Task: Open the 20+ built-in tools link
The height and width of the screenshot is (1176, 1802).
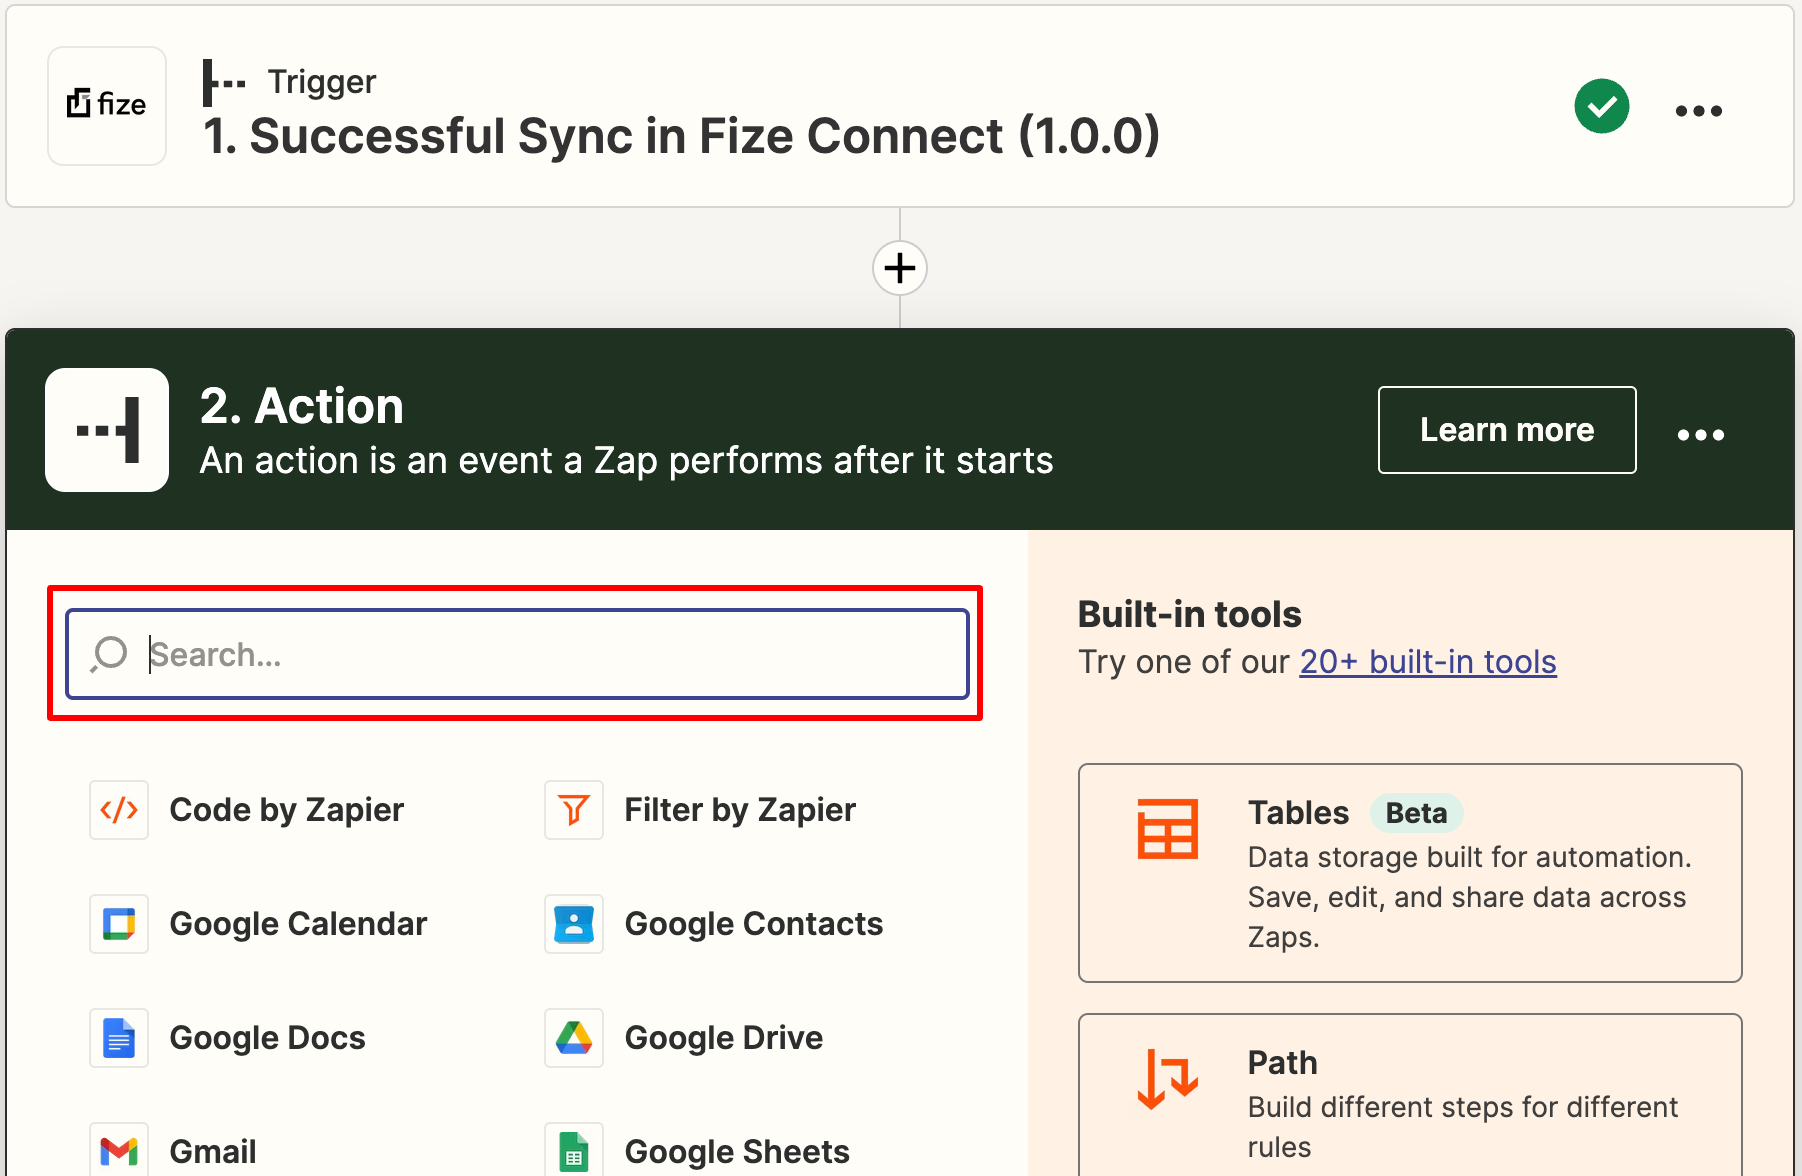Action: point(1427,662)
